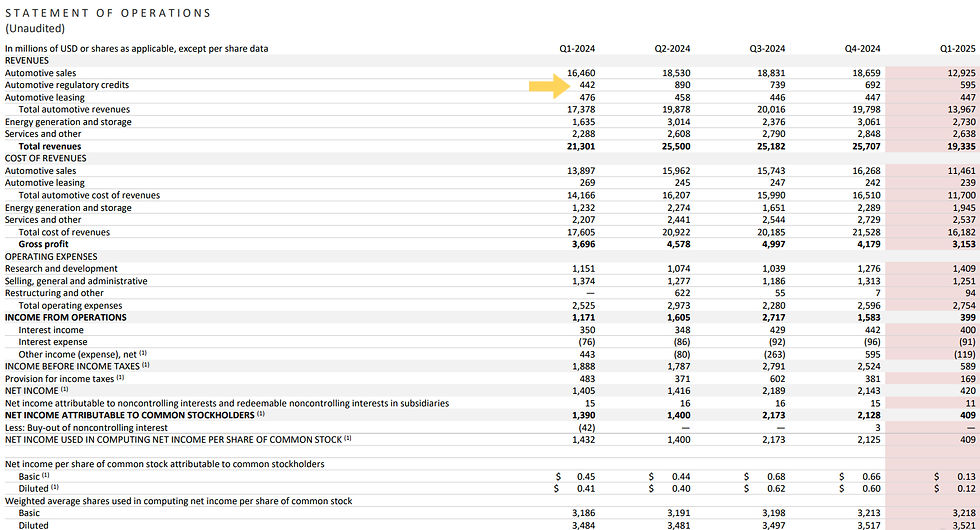Select the Q2-2024 automotive leasing revenue 458

[x=682, y=98]
